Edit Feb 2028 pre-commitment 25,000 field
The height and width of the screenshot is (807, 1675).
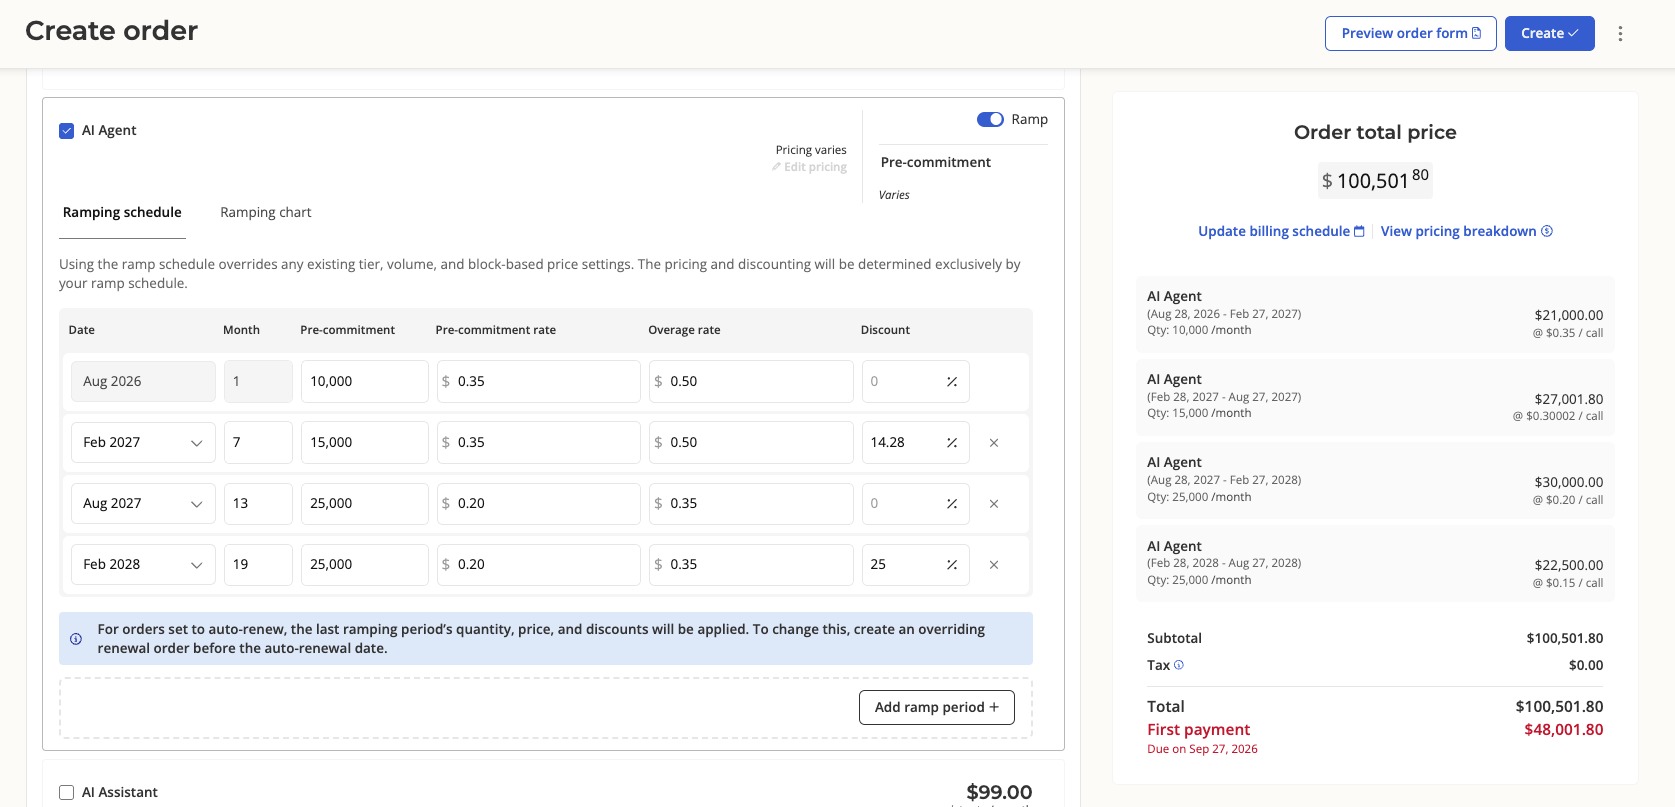click(x=364, y=564)
